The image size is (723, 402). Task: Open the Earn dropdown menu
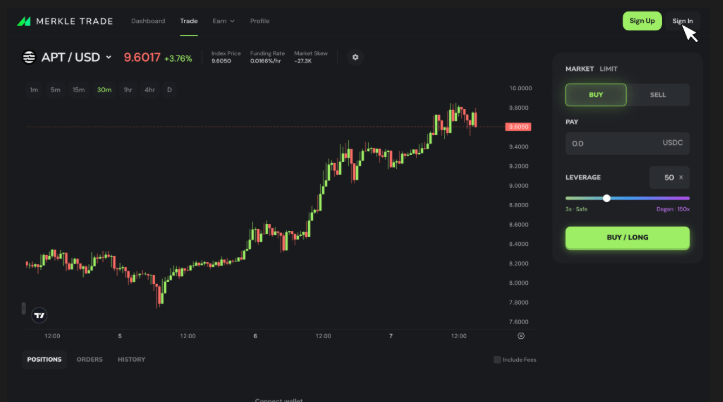coord(224,21)
